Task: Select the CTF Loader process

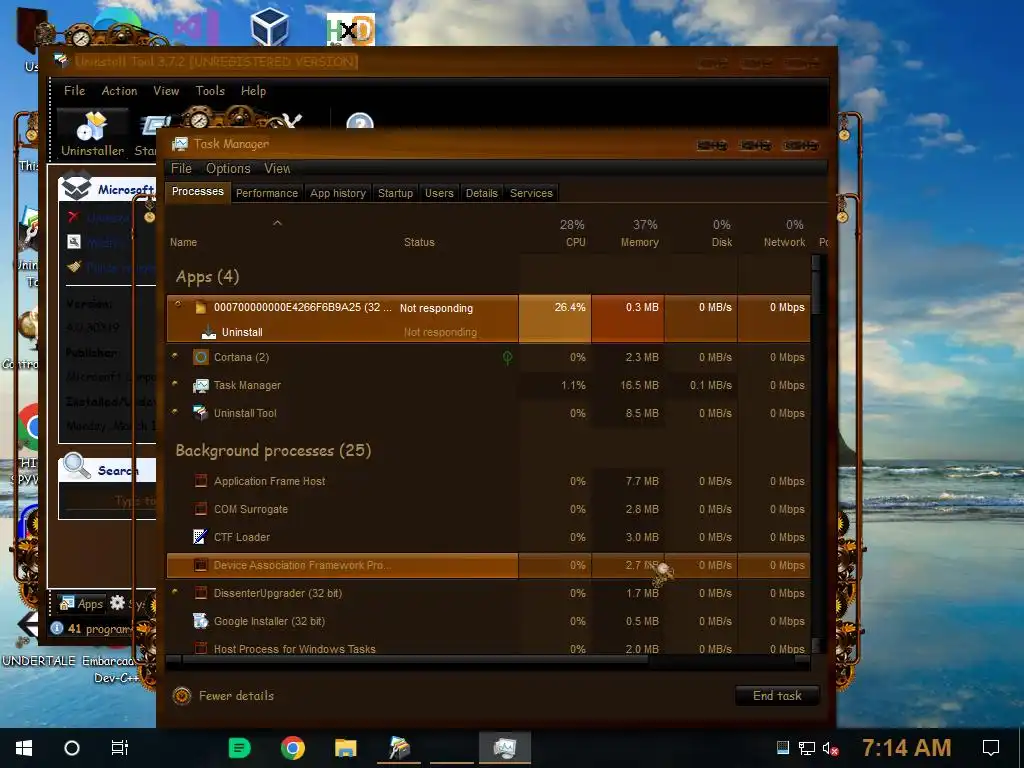Action: tap(488, 537)
